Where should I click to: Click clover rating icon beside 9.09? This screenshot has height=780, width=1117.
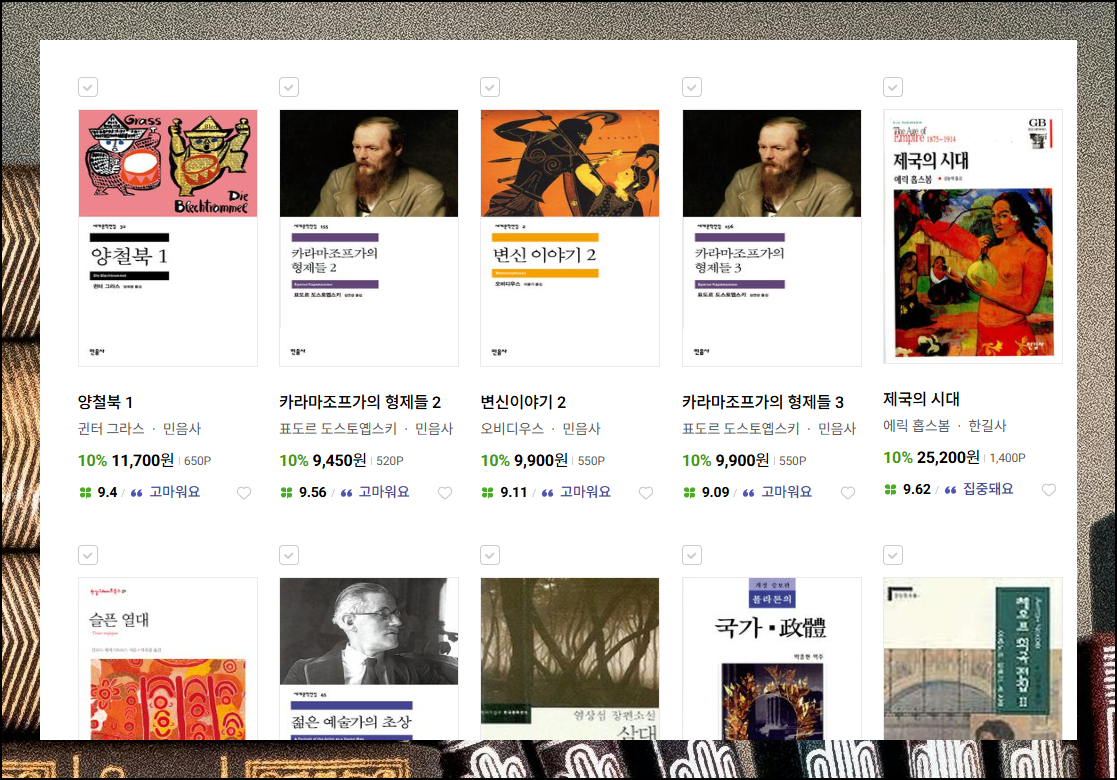pos(690,492)
